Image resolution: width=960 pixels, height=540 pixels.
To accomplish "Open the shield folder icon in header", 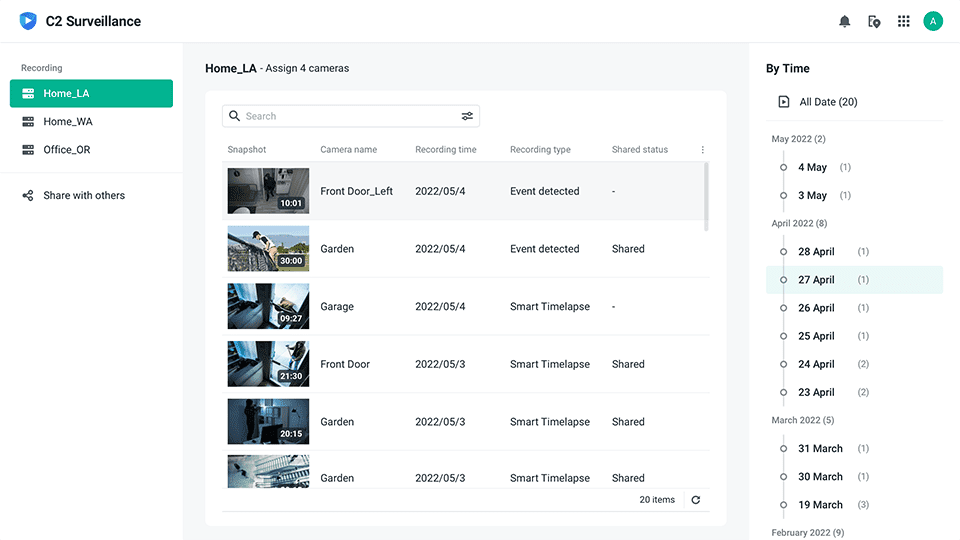I will tap(874, 21).
